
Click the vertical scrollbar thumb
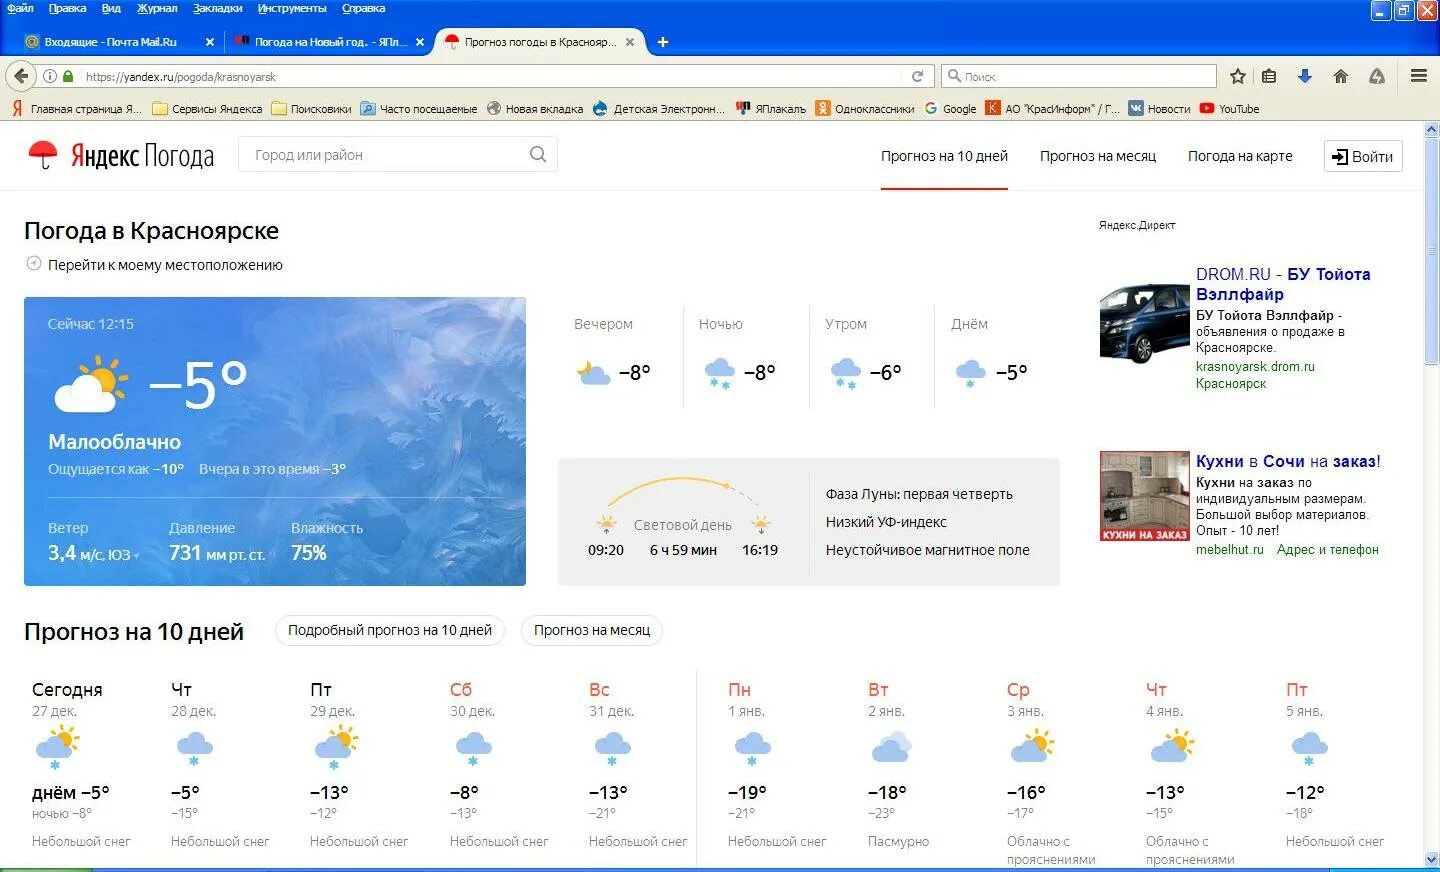pos(1431,250)
